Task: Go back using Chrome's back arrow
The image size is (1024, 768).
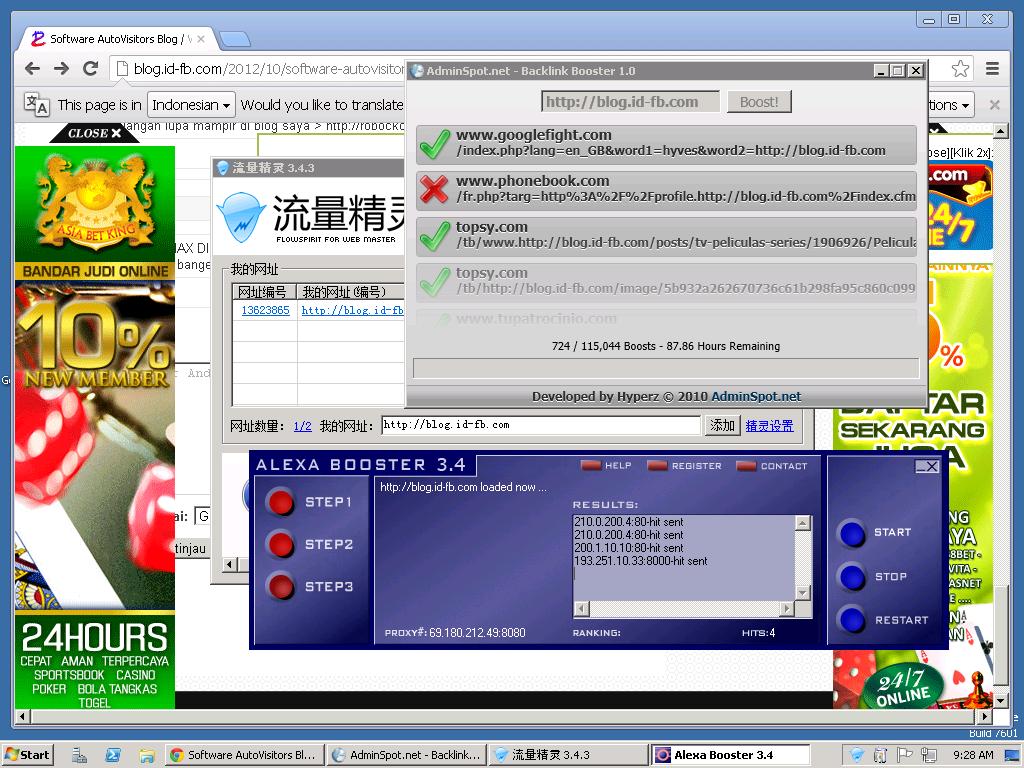Action: pos(32,69)
